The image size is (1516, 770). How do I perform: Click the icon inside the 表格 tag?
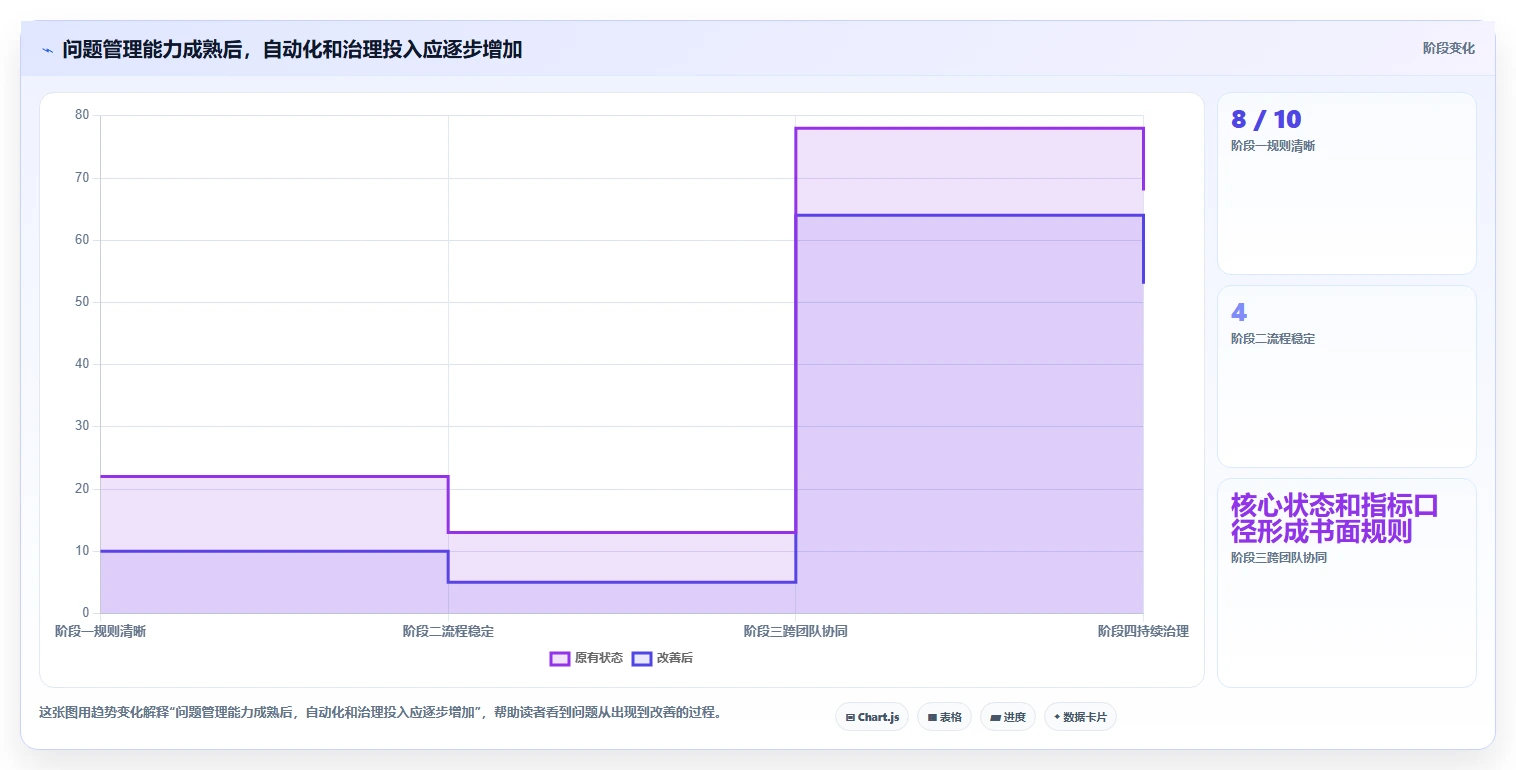pos(932,717)
